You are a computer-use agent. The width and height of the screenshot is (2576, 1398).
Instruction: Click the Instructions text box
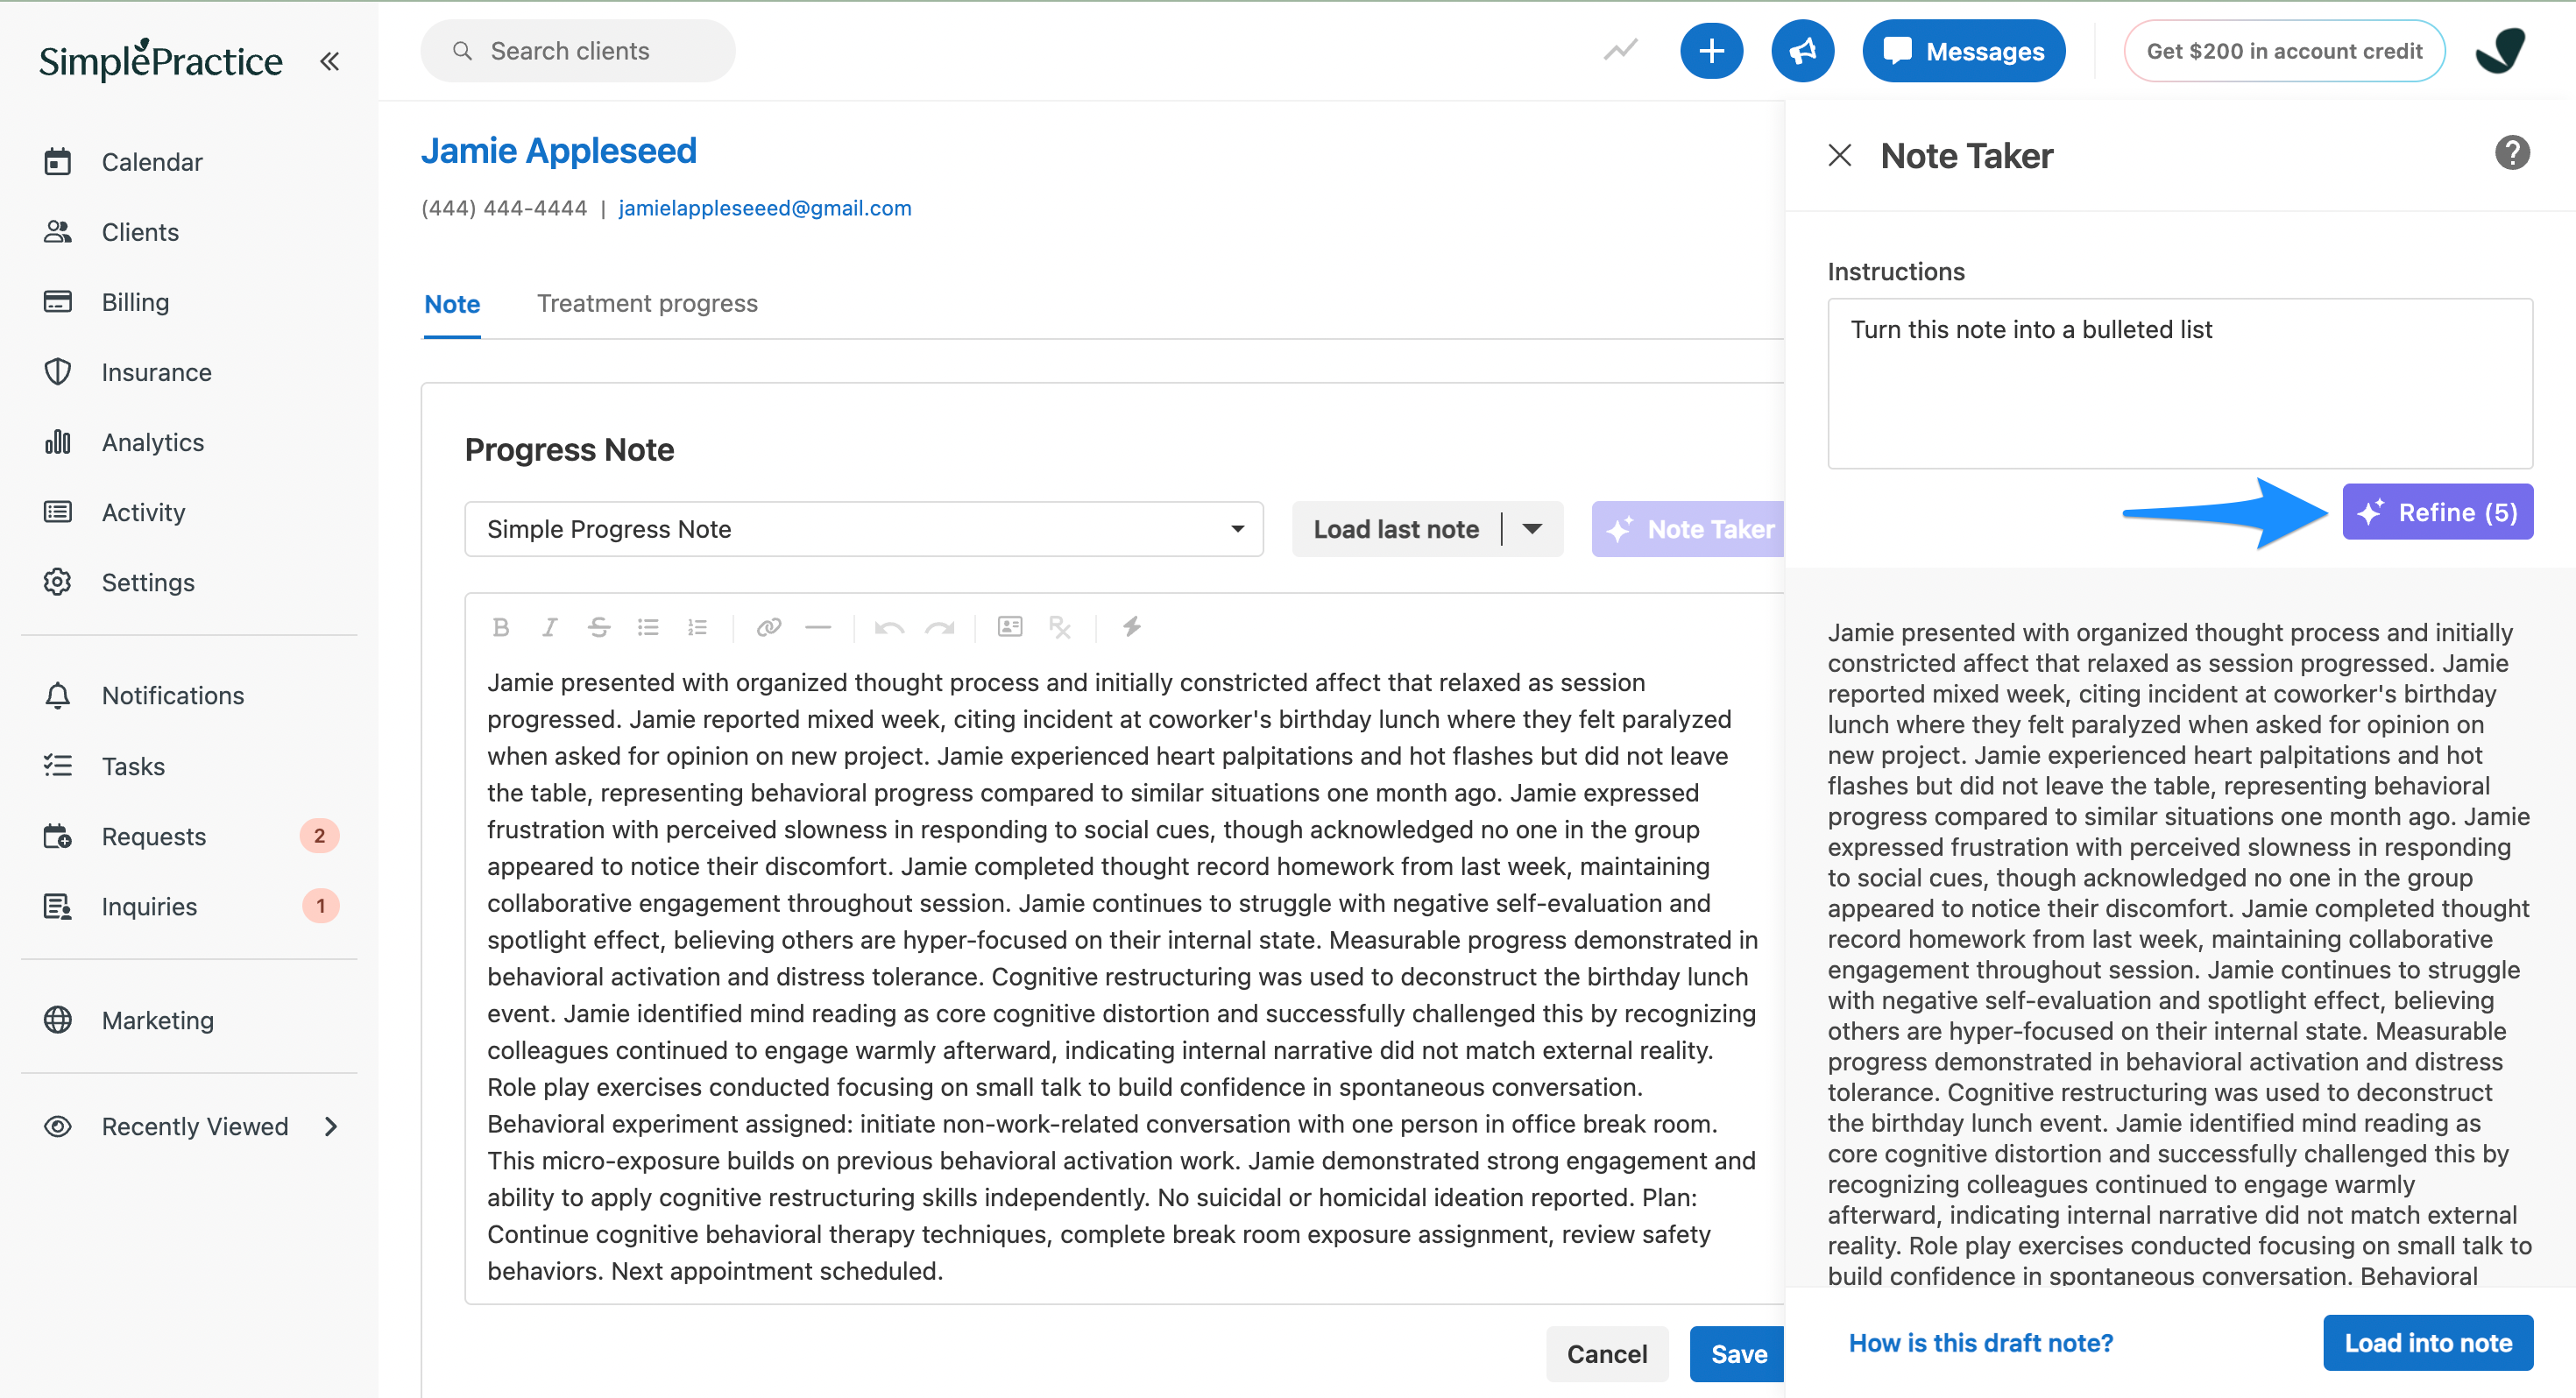2179,383
